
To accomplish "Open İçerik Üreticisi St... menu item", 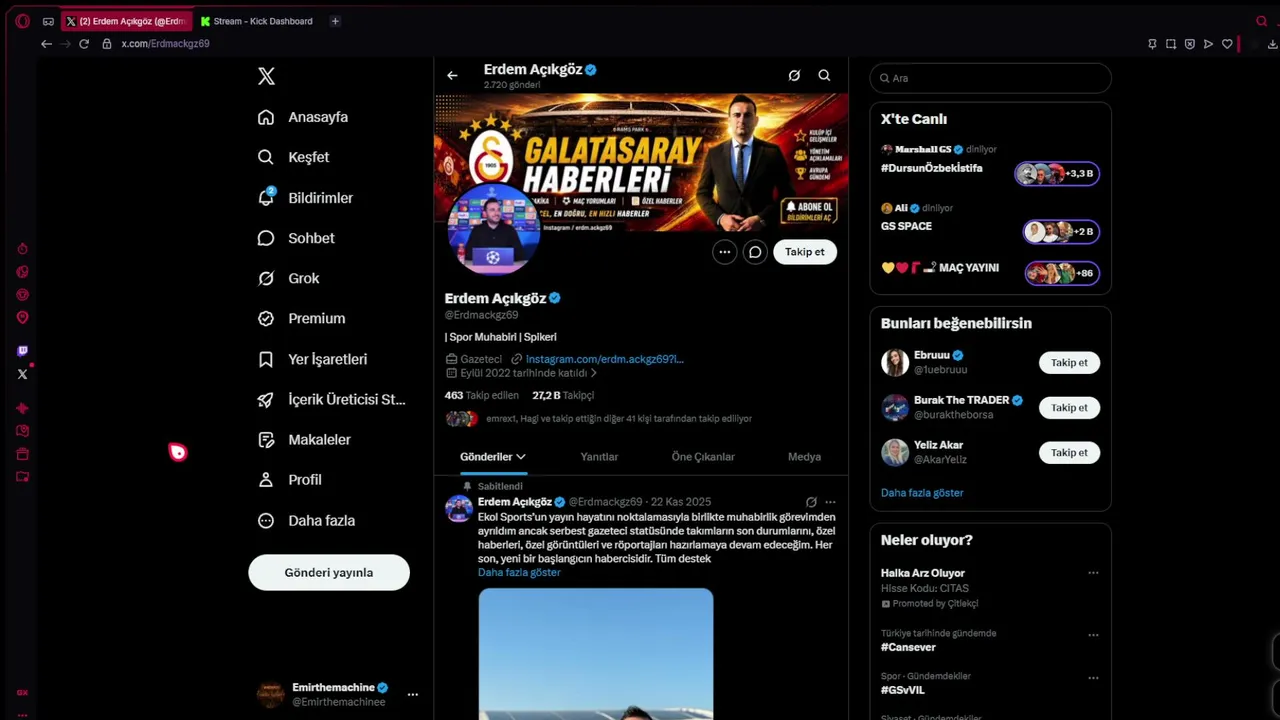I will coord(331,399).
